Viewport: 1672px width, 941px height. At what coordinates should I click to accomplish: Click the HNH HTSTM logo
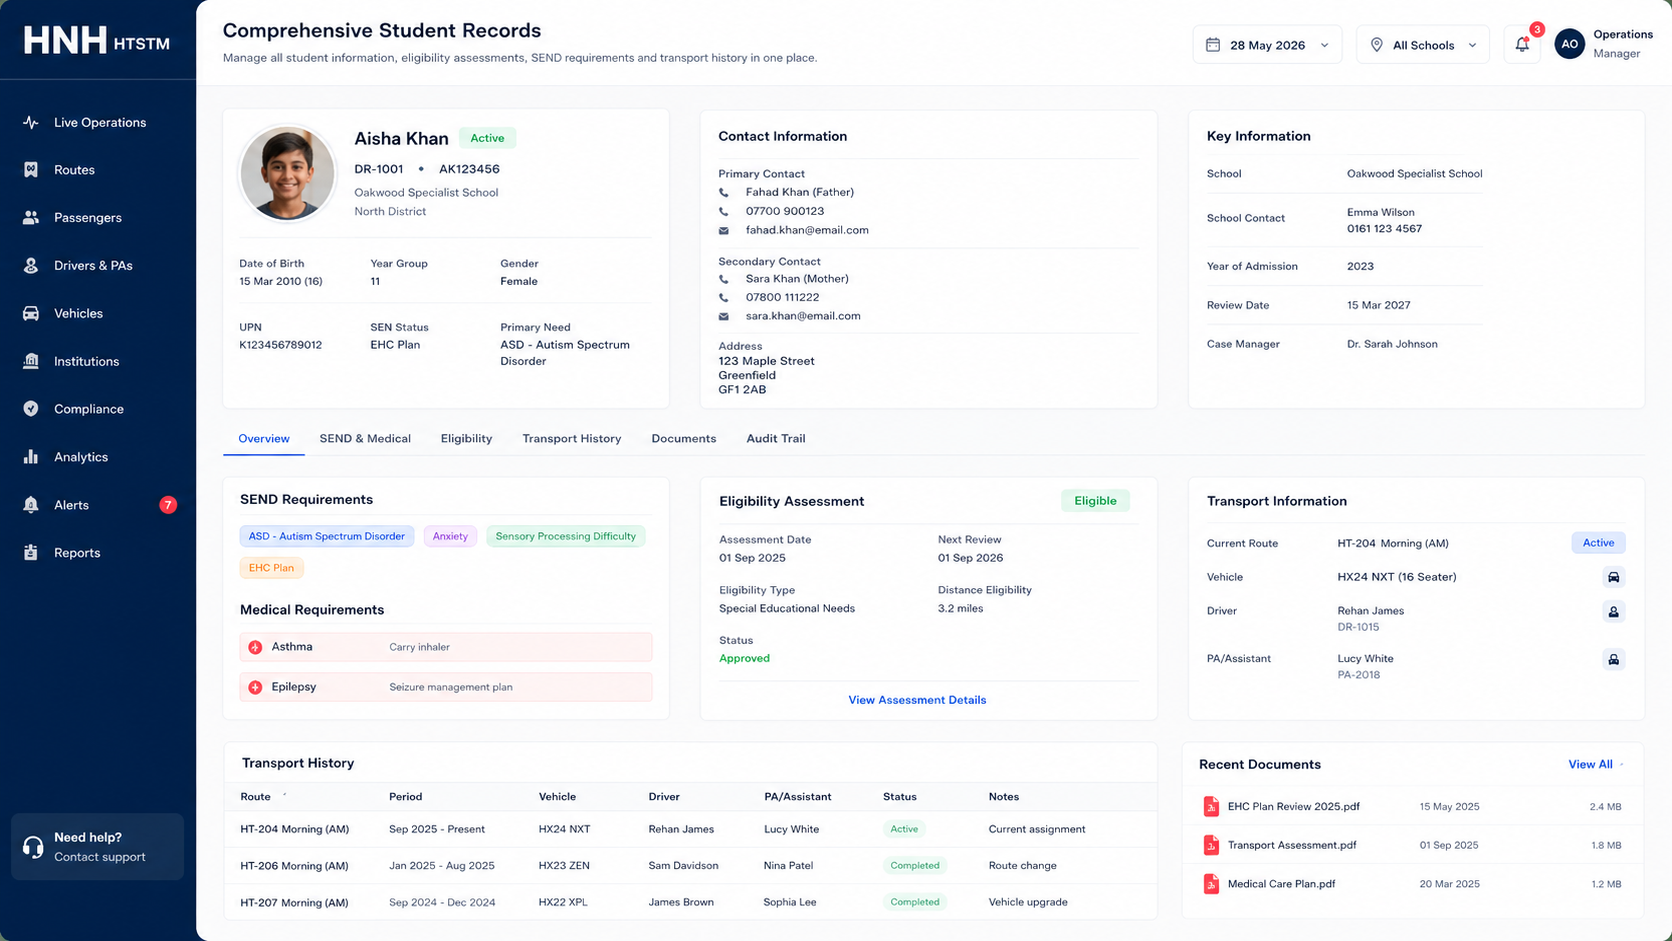click(97, 41)
